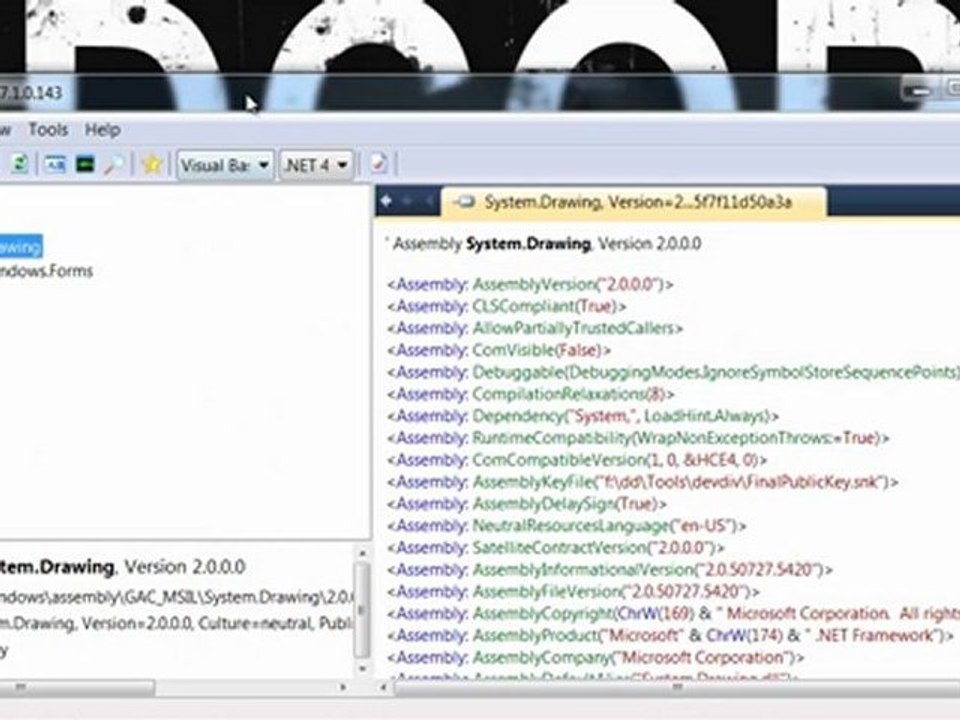Open the Help menu

[x=102, y=130]
